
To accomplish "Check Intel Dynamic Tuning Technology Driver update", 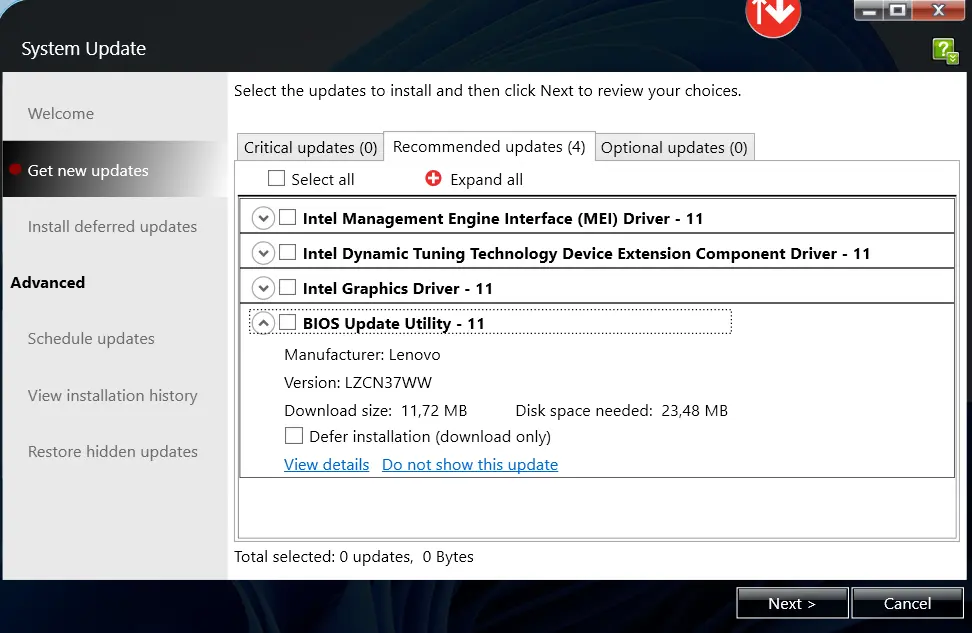I will tap(288, 252).
